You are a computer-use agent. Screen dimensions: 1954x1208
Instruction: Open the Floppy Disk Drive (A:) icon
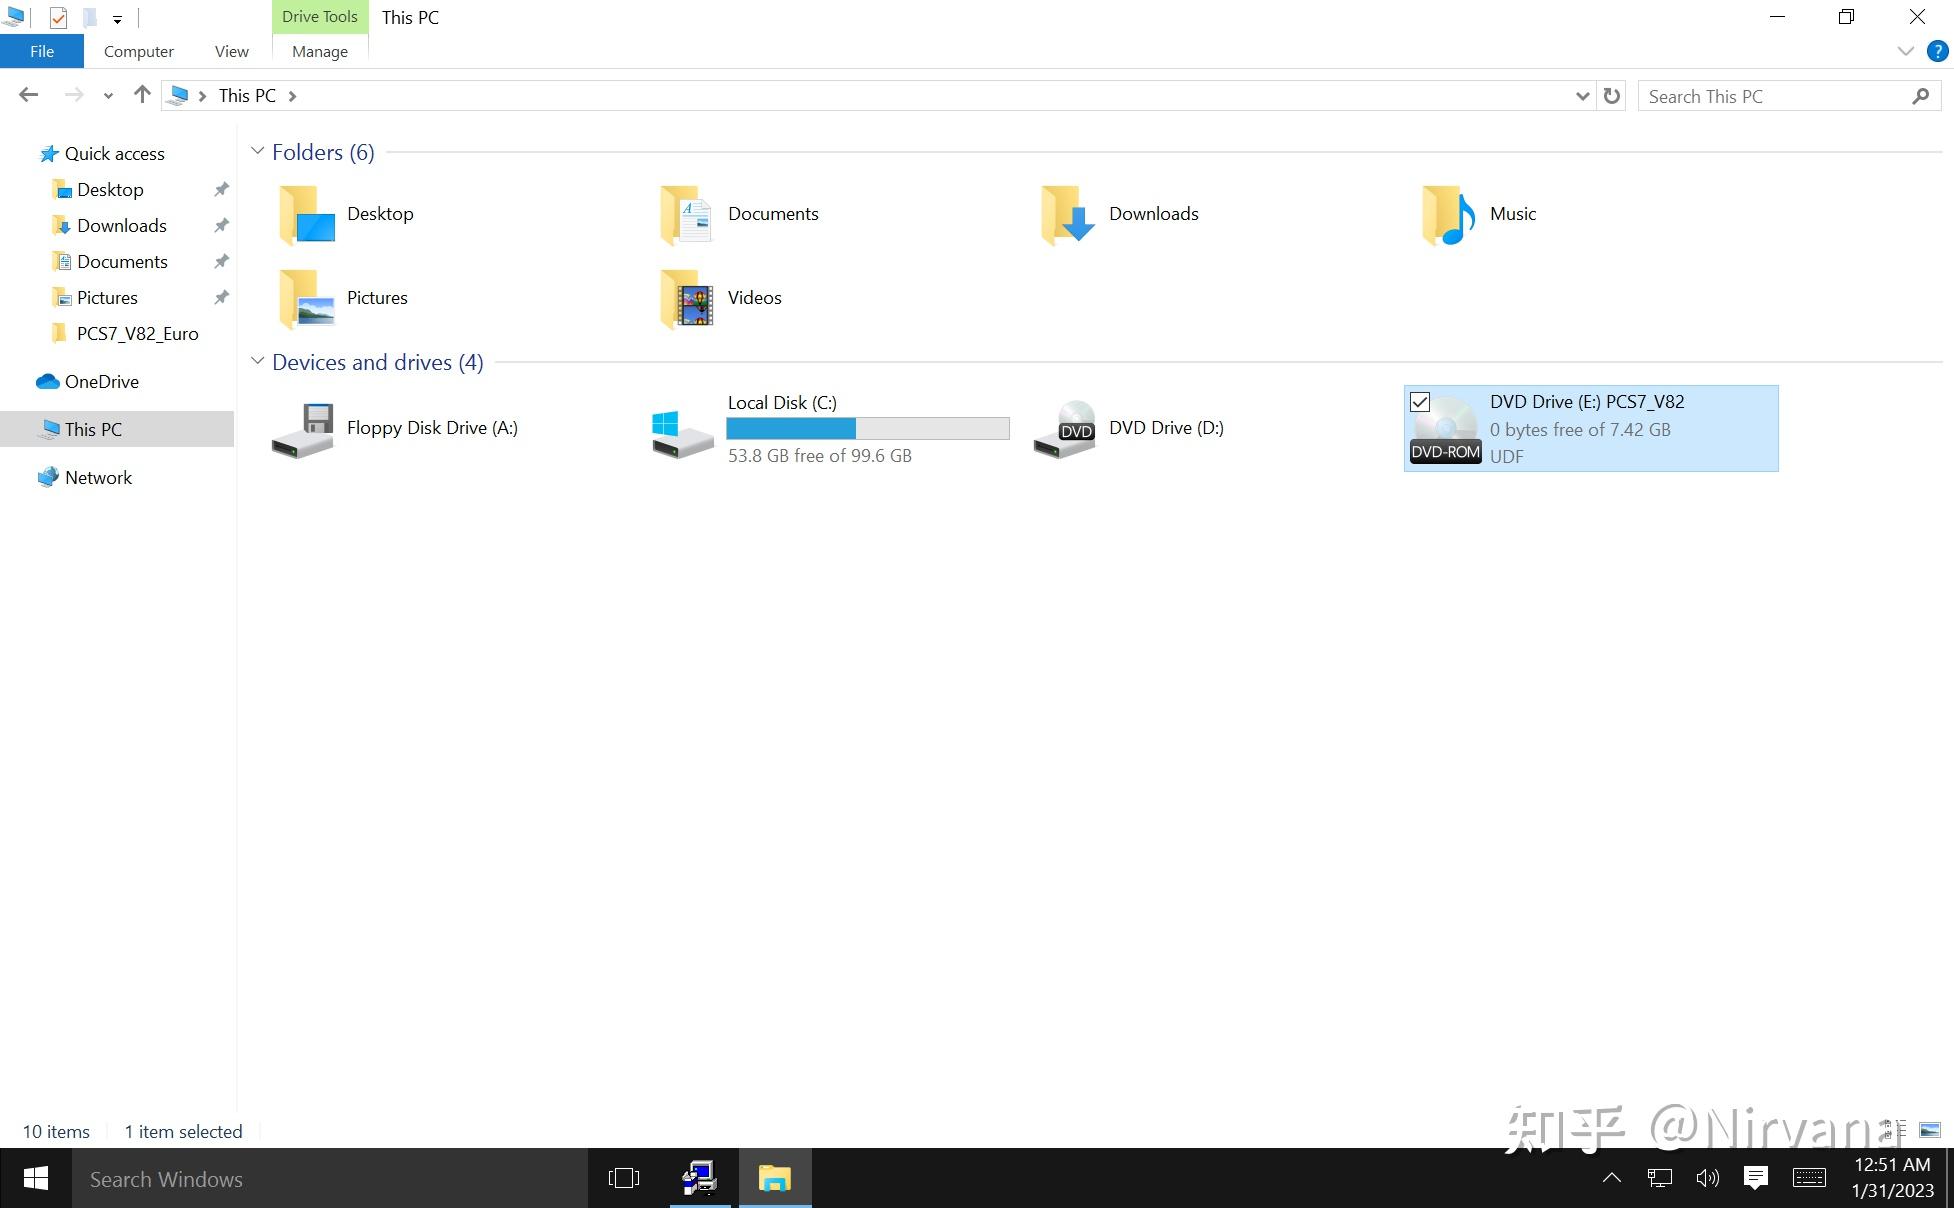[x=302, y=429]
